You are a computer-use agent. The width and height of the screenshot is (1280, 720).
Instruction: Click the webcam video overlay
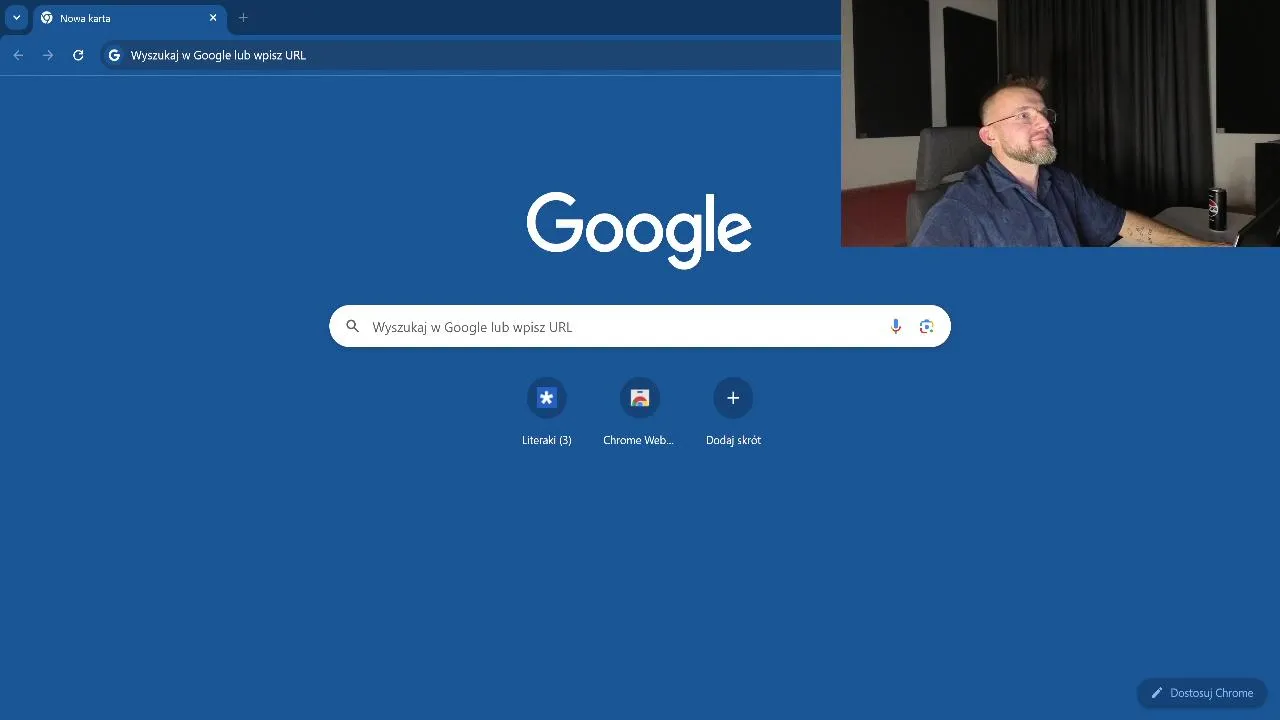click(1060, 123)
